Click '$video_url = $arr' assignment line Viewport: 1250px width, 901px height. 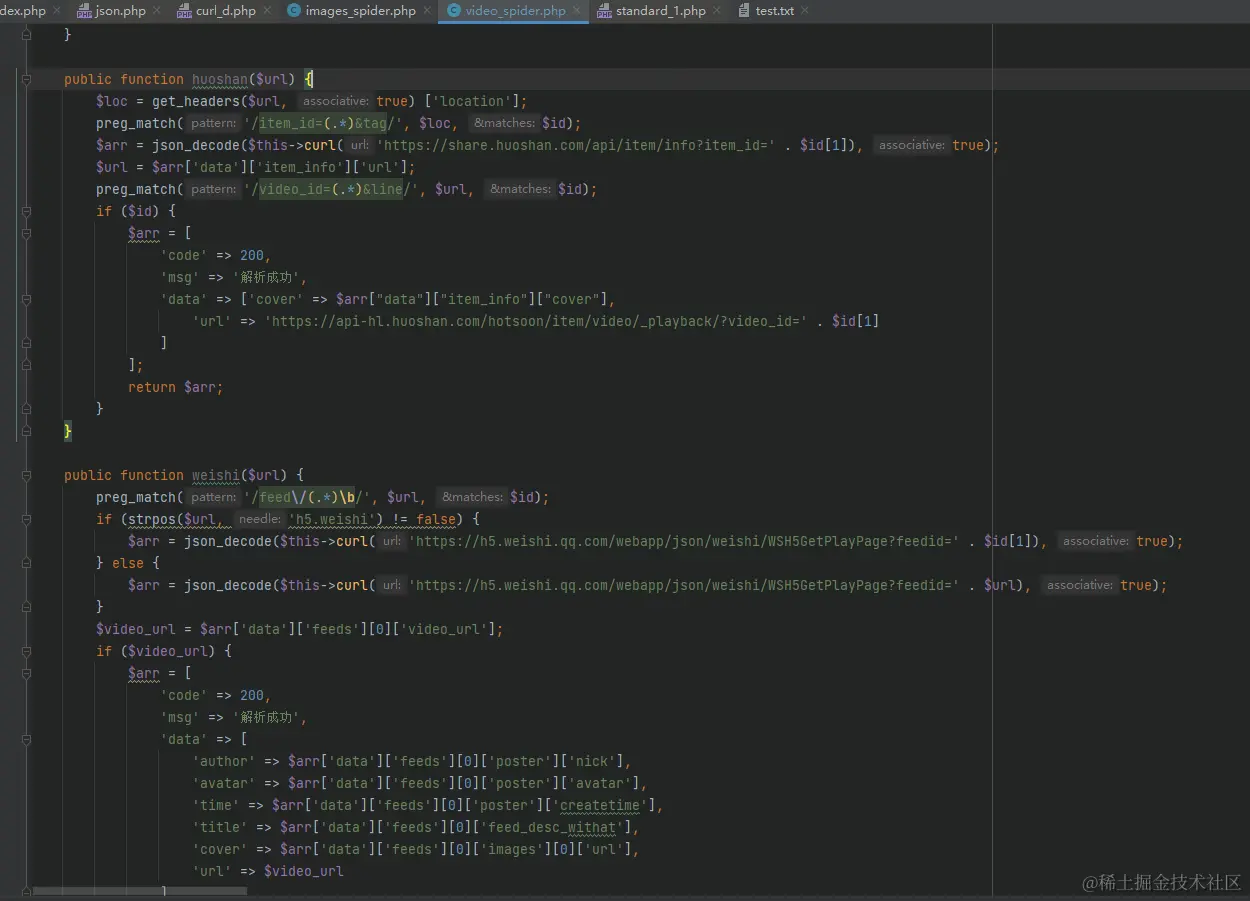(x=299, y=629)
